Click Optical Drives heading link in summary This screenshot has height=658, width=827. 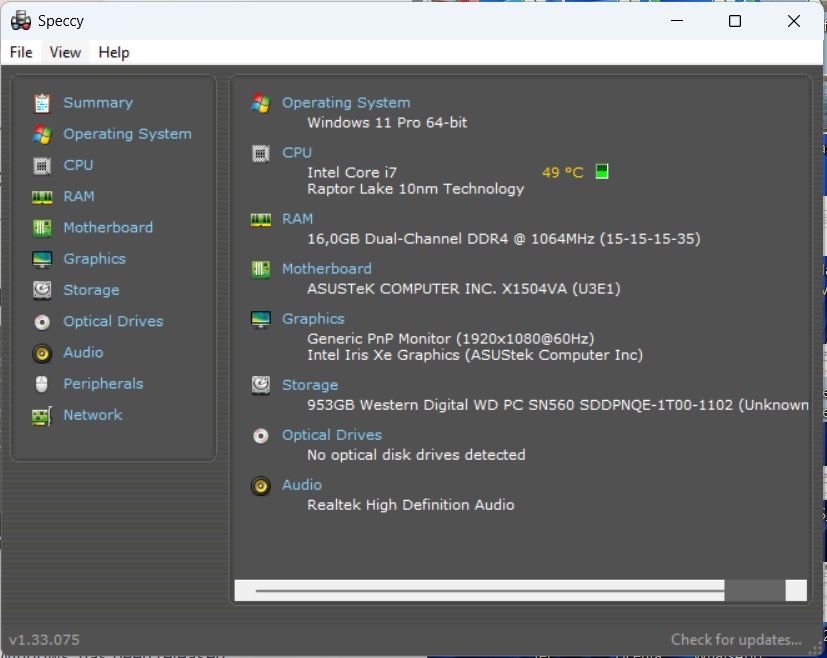(332, 435)
